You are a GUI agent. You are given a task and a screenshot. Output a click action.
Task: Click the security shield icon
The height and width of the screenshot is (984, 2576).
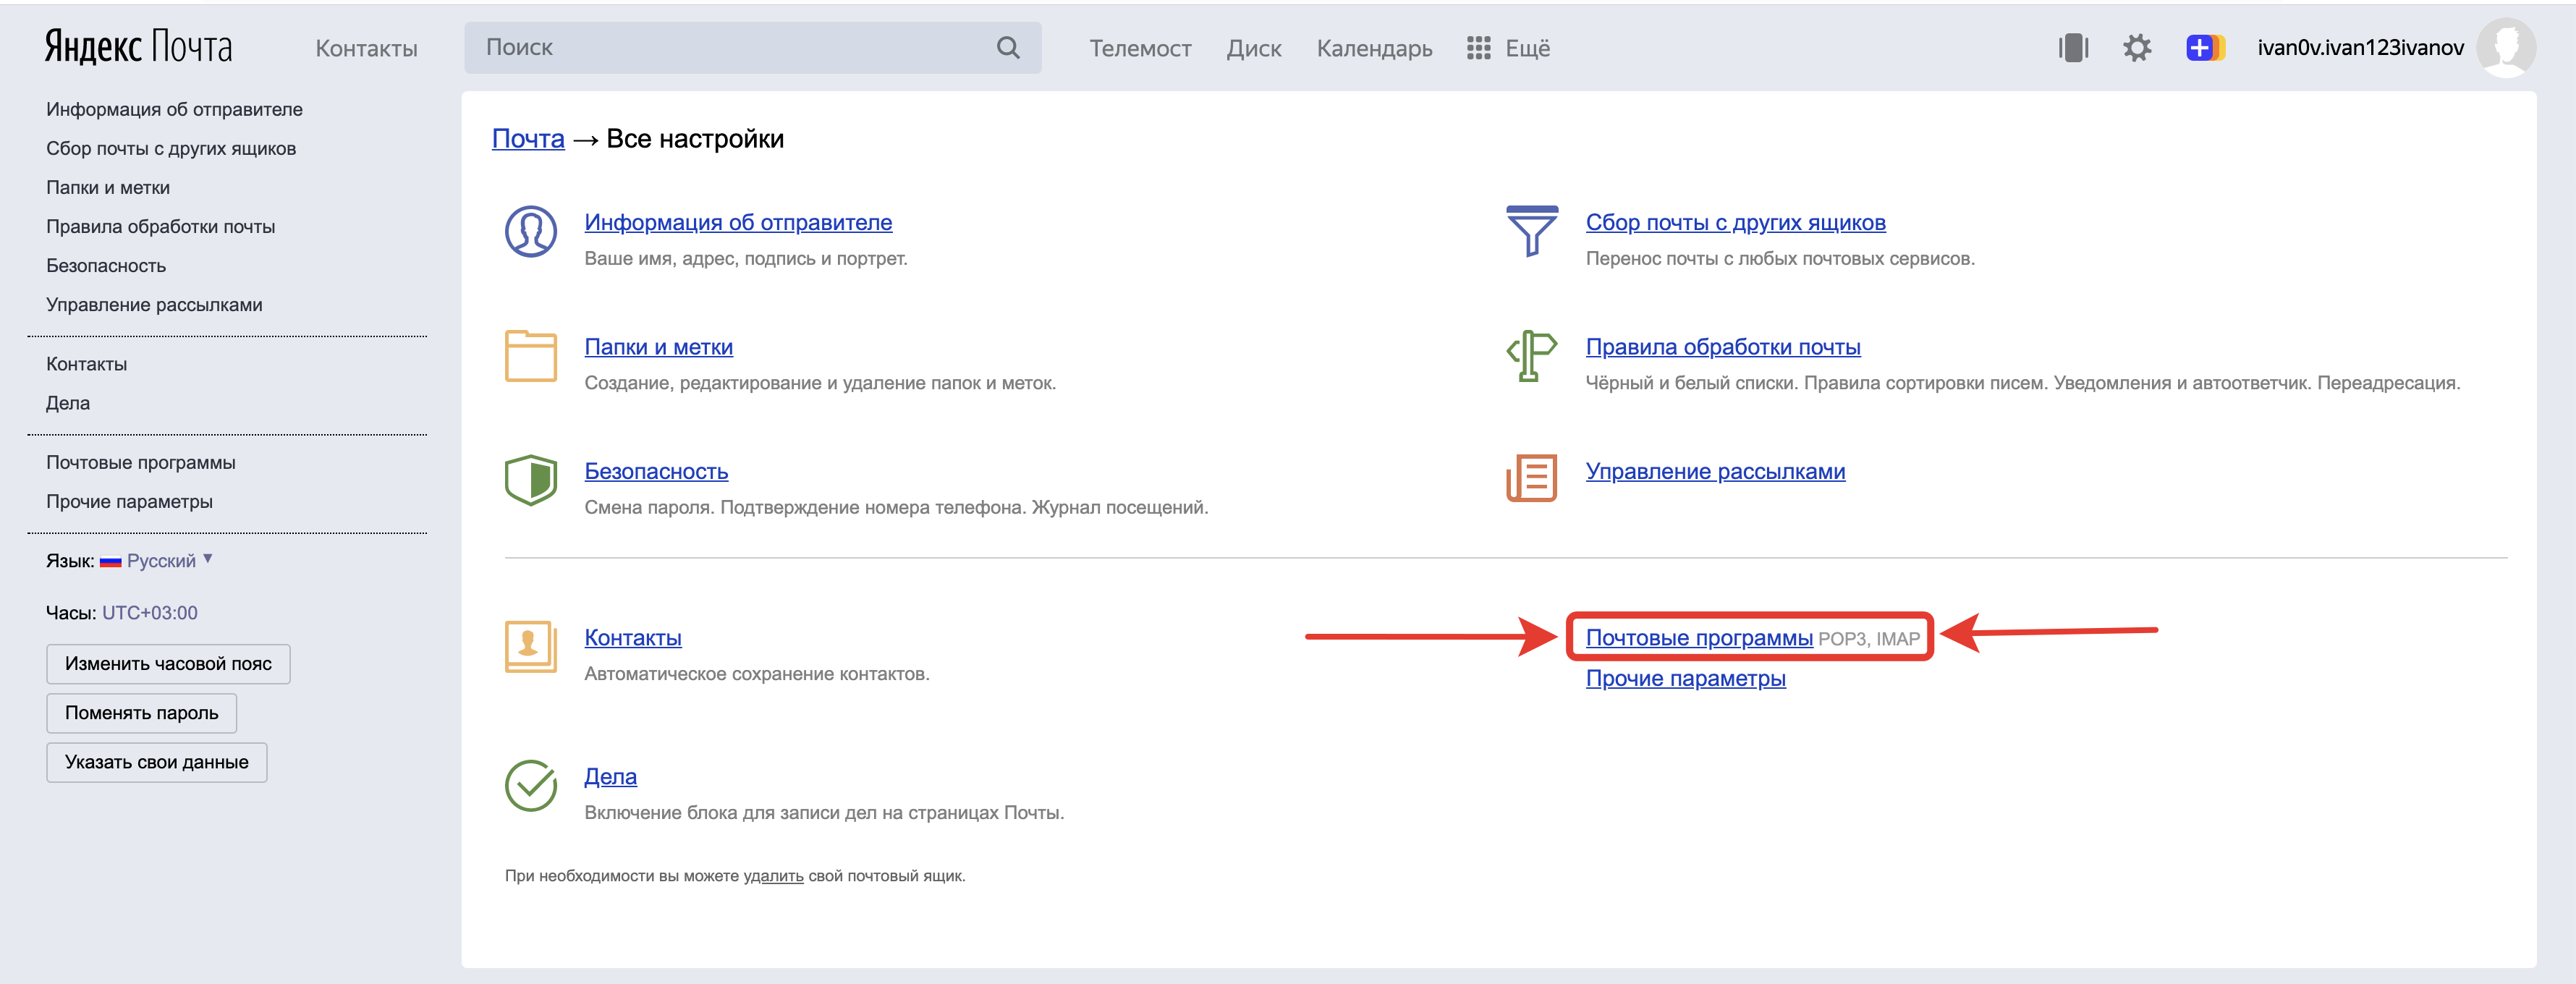531,480
